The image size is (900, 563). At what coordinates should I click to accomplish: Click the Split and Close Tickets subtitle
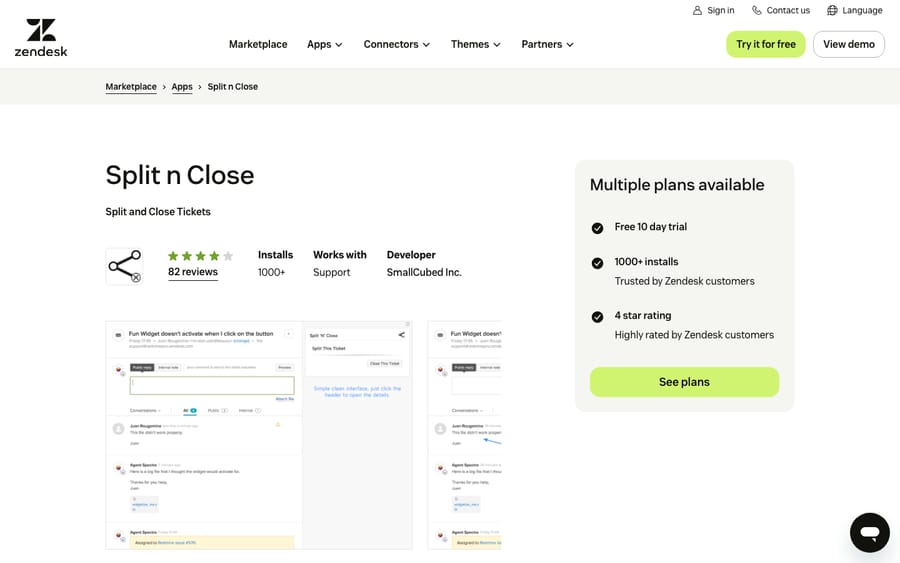pyautogui.click(x=158, y=212)
